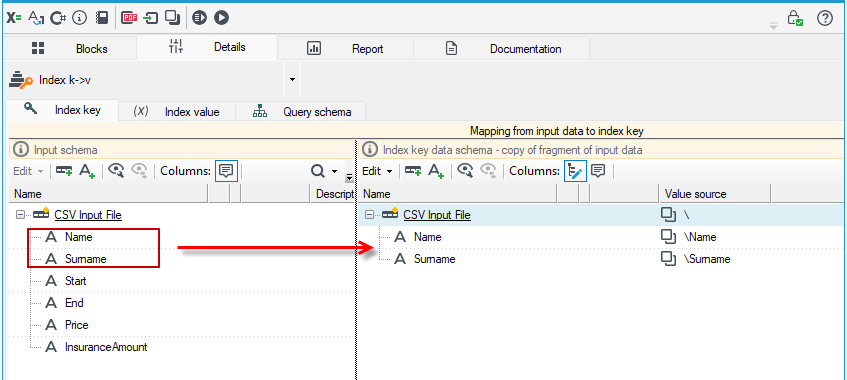Open search dropdown arrow in Input schema toolbar
The image size is (847, 380).
click(x=334, y=171)
